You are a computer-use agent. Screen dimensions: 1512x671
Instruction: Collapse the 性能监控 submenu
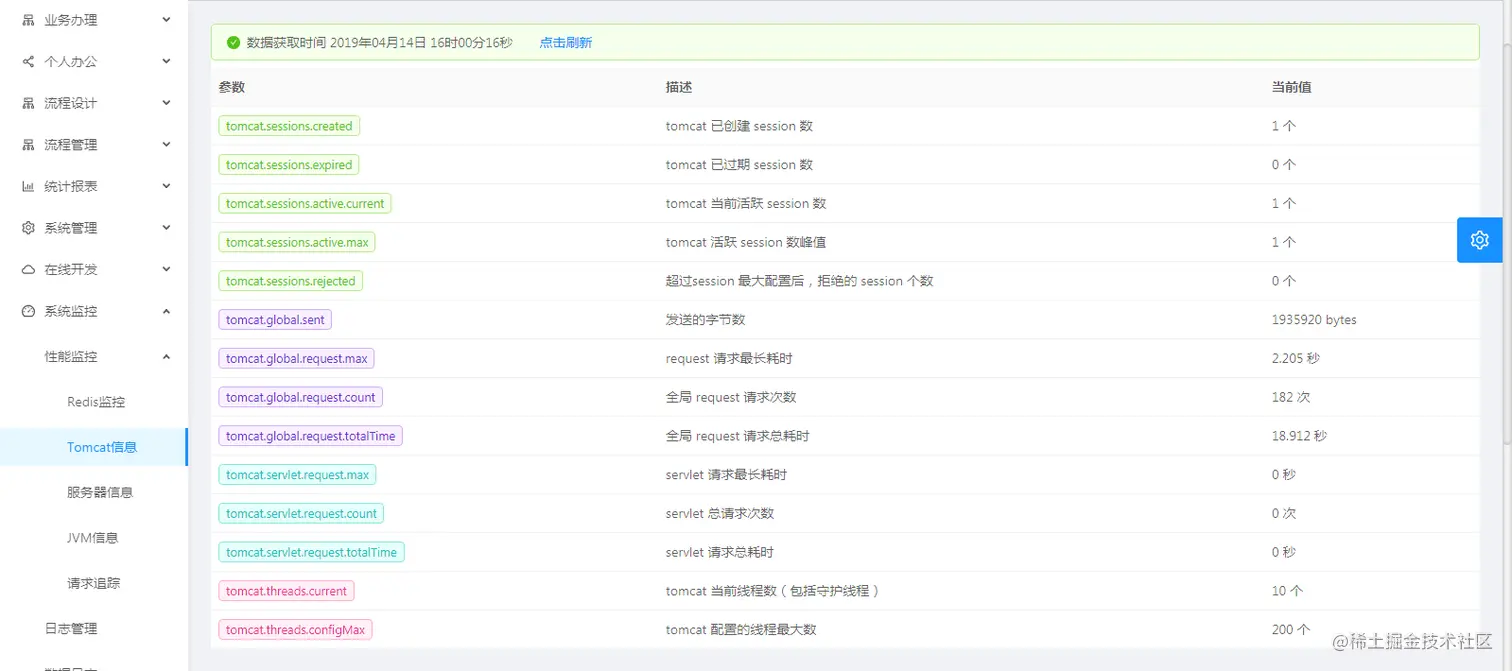[167, 356]
